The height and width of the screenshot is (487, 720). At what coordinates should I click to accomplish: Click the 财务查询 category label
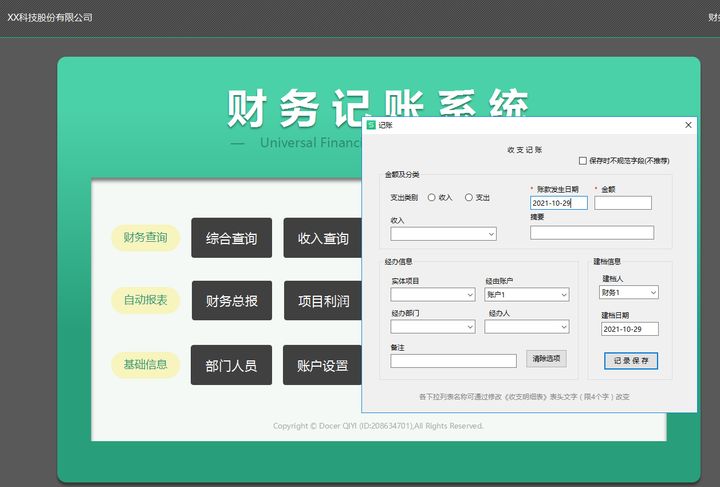[x=146, y=238]
